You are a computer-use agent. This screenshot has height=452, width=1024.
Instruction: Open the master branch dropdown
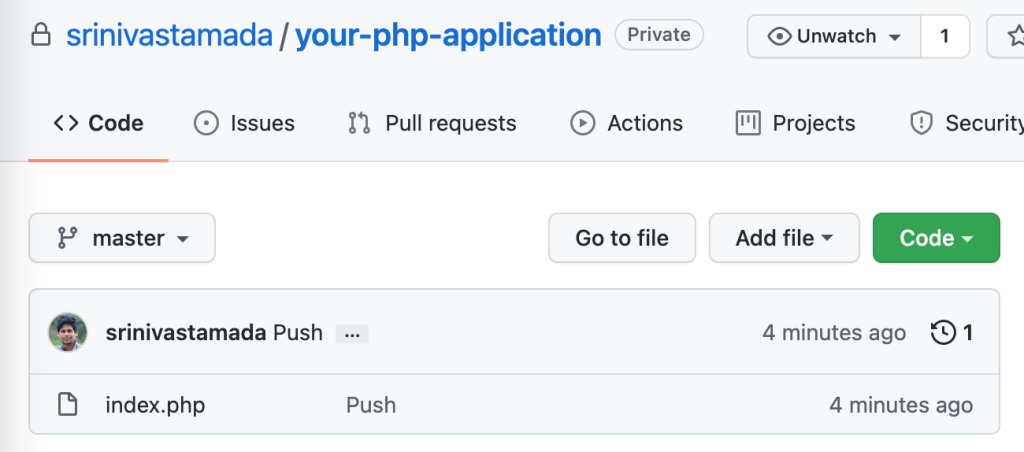point(122,238)
